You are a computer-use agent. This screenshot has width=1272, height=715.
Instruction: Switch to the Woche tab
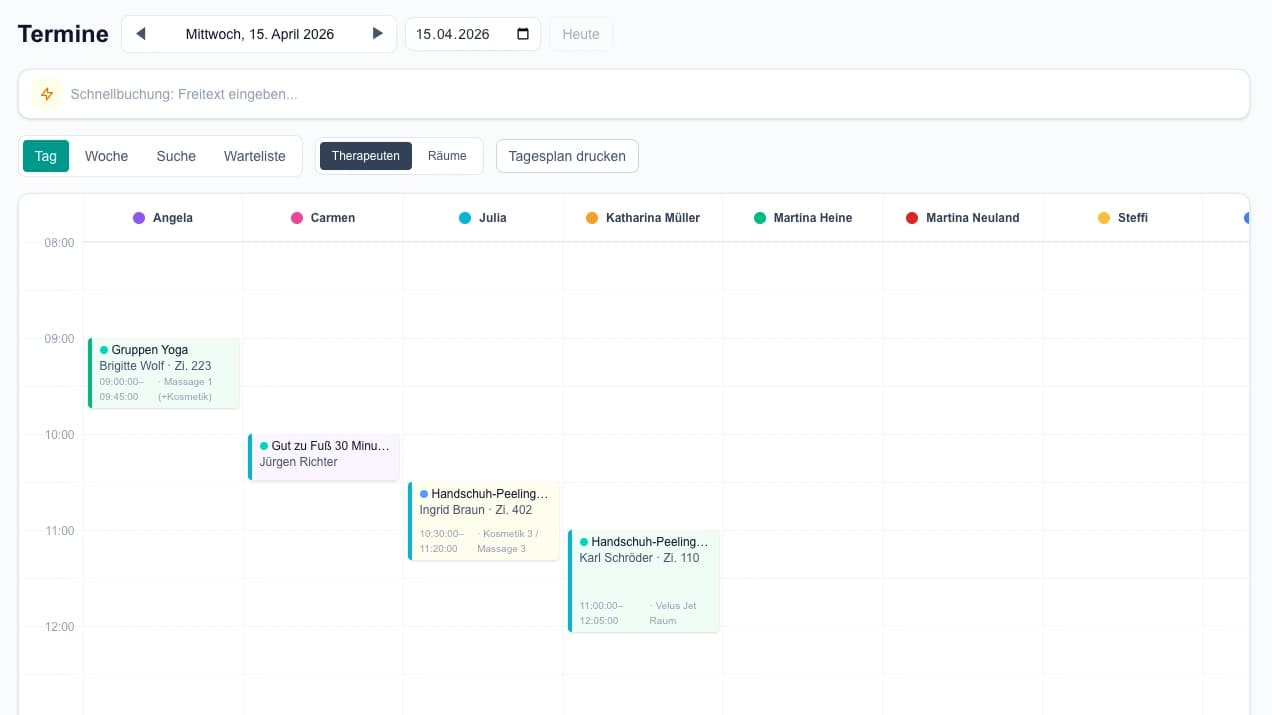[106, 156]
